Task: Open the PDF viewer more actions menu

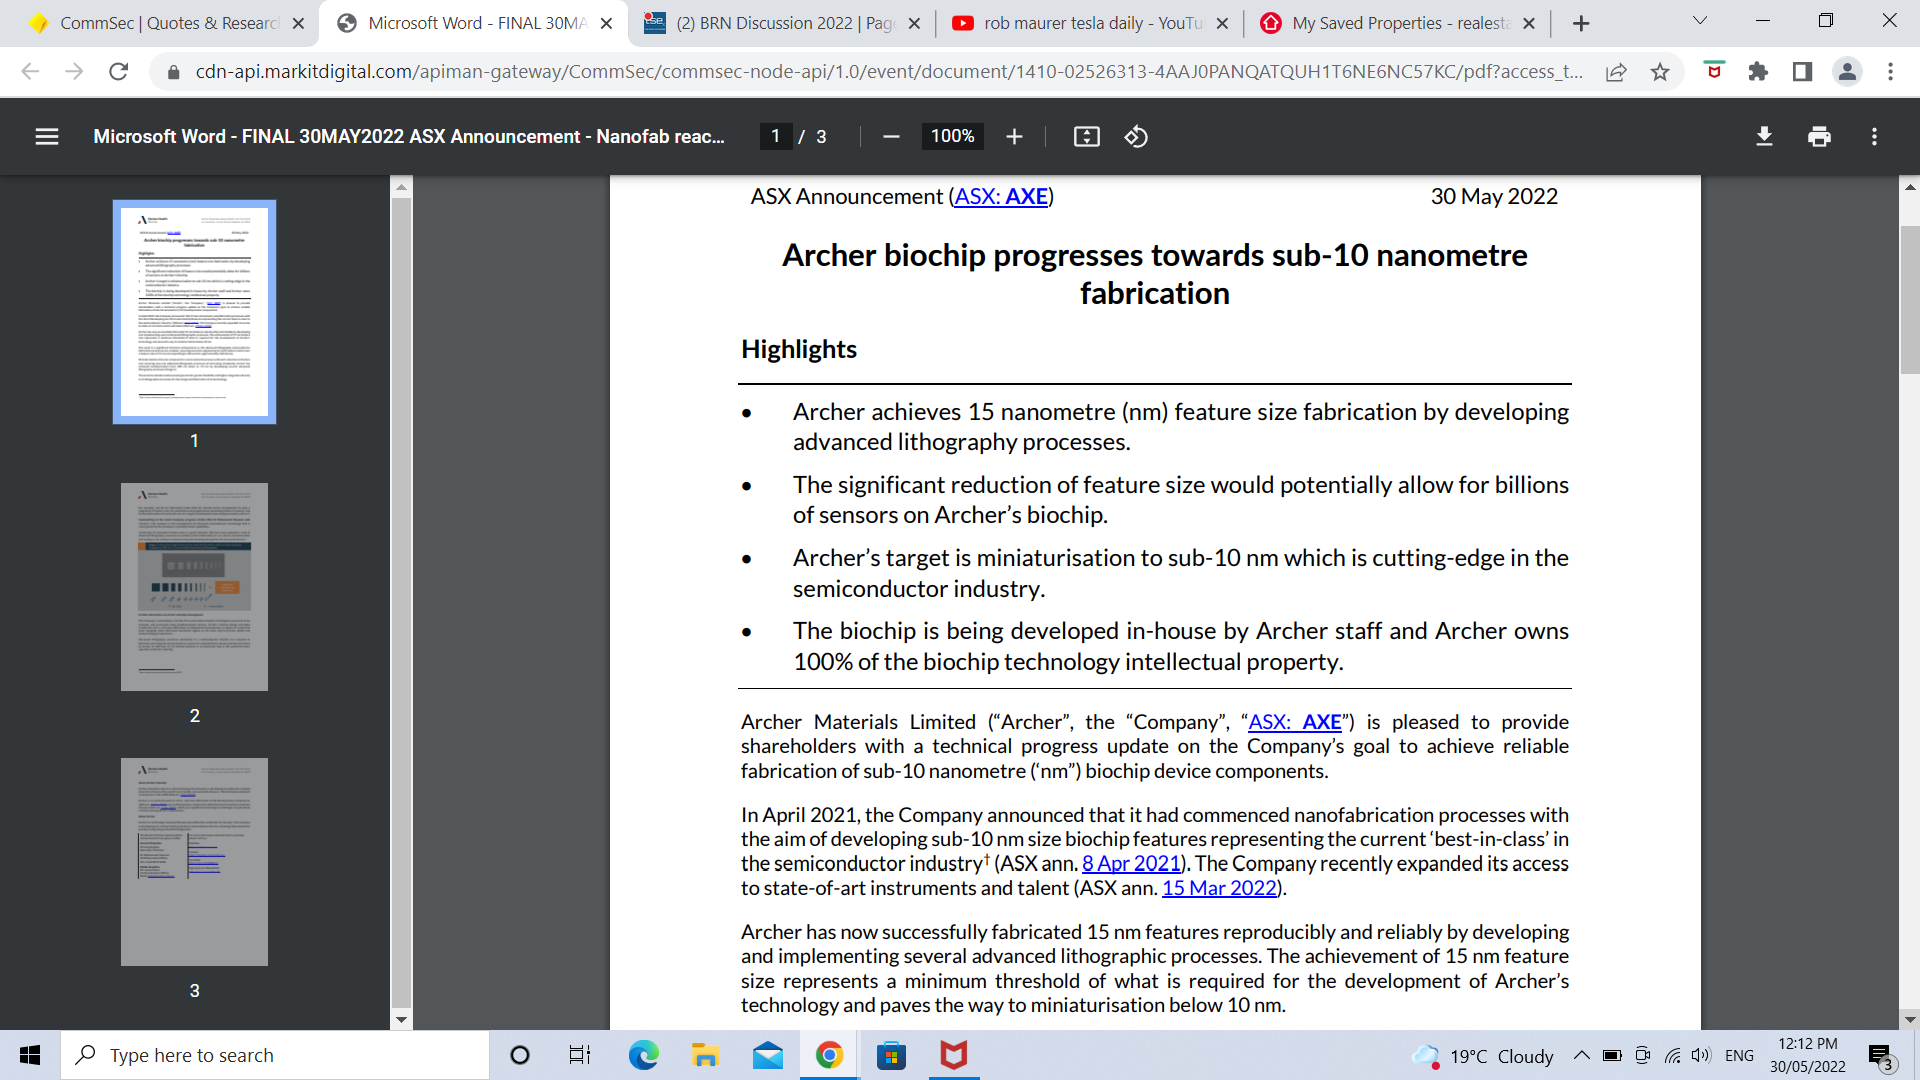Action: click(x=1874, y=137)
